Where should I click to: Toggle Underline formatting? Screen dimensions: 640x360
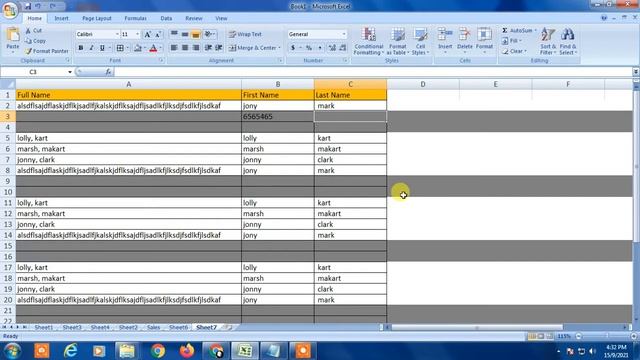(x=102, y=48)
